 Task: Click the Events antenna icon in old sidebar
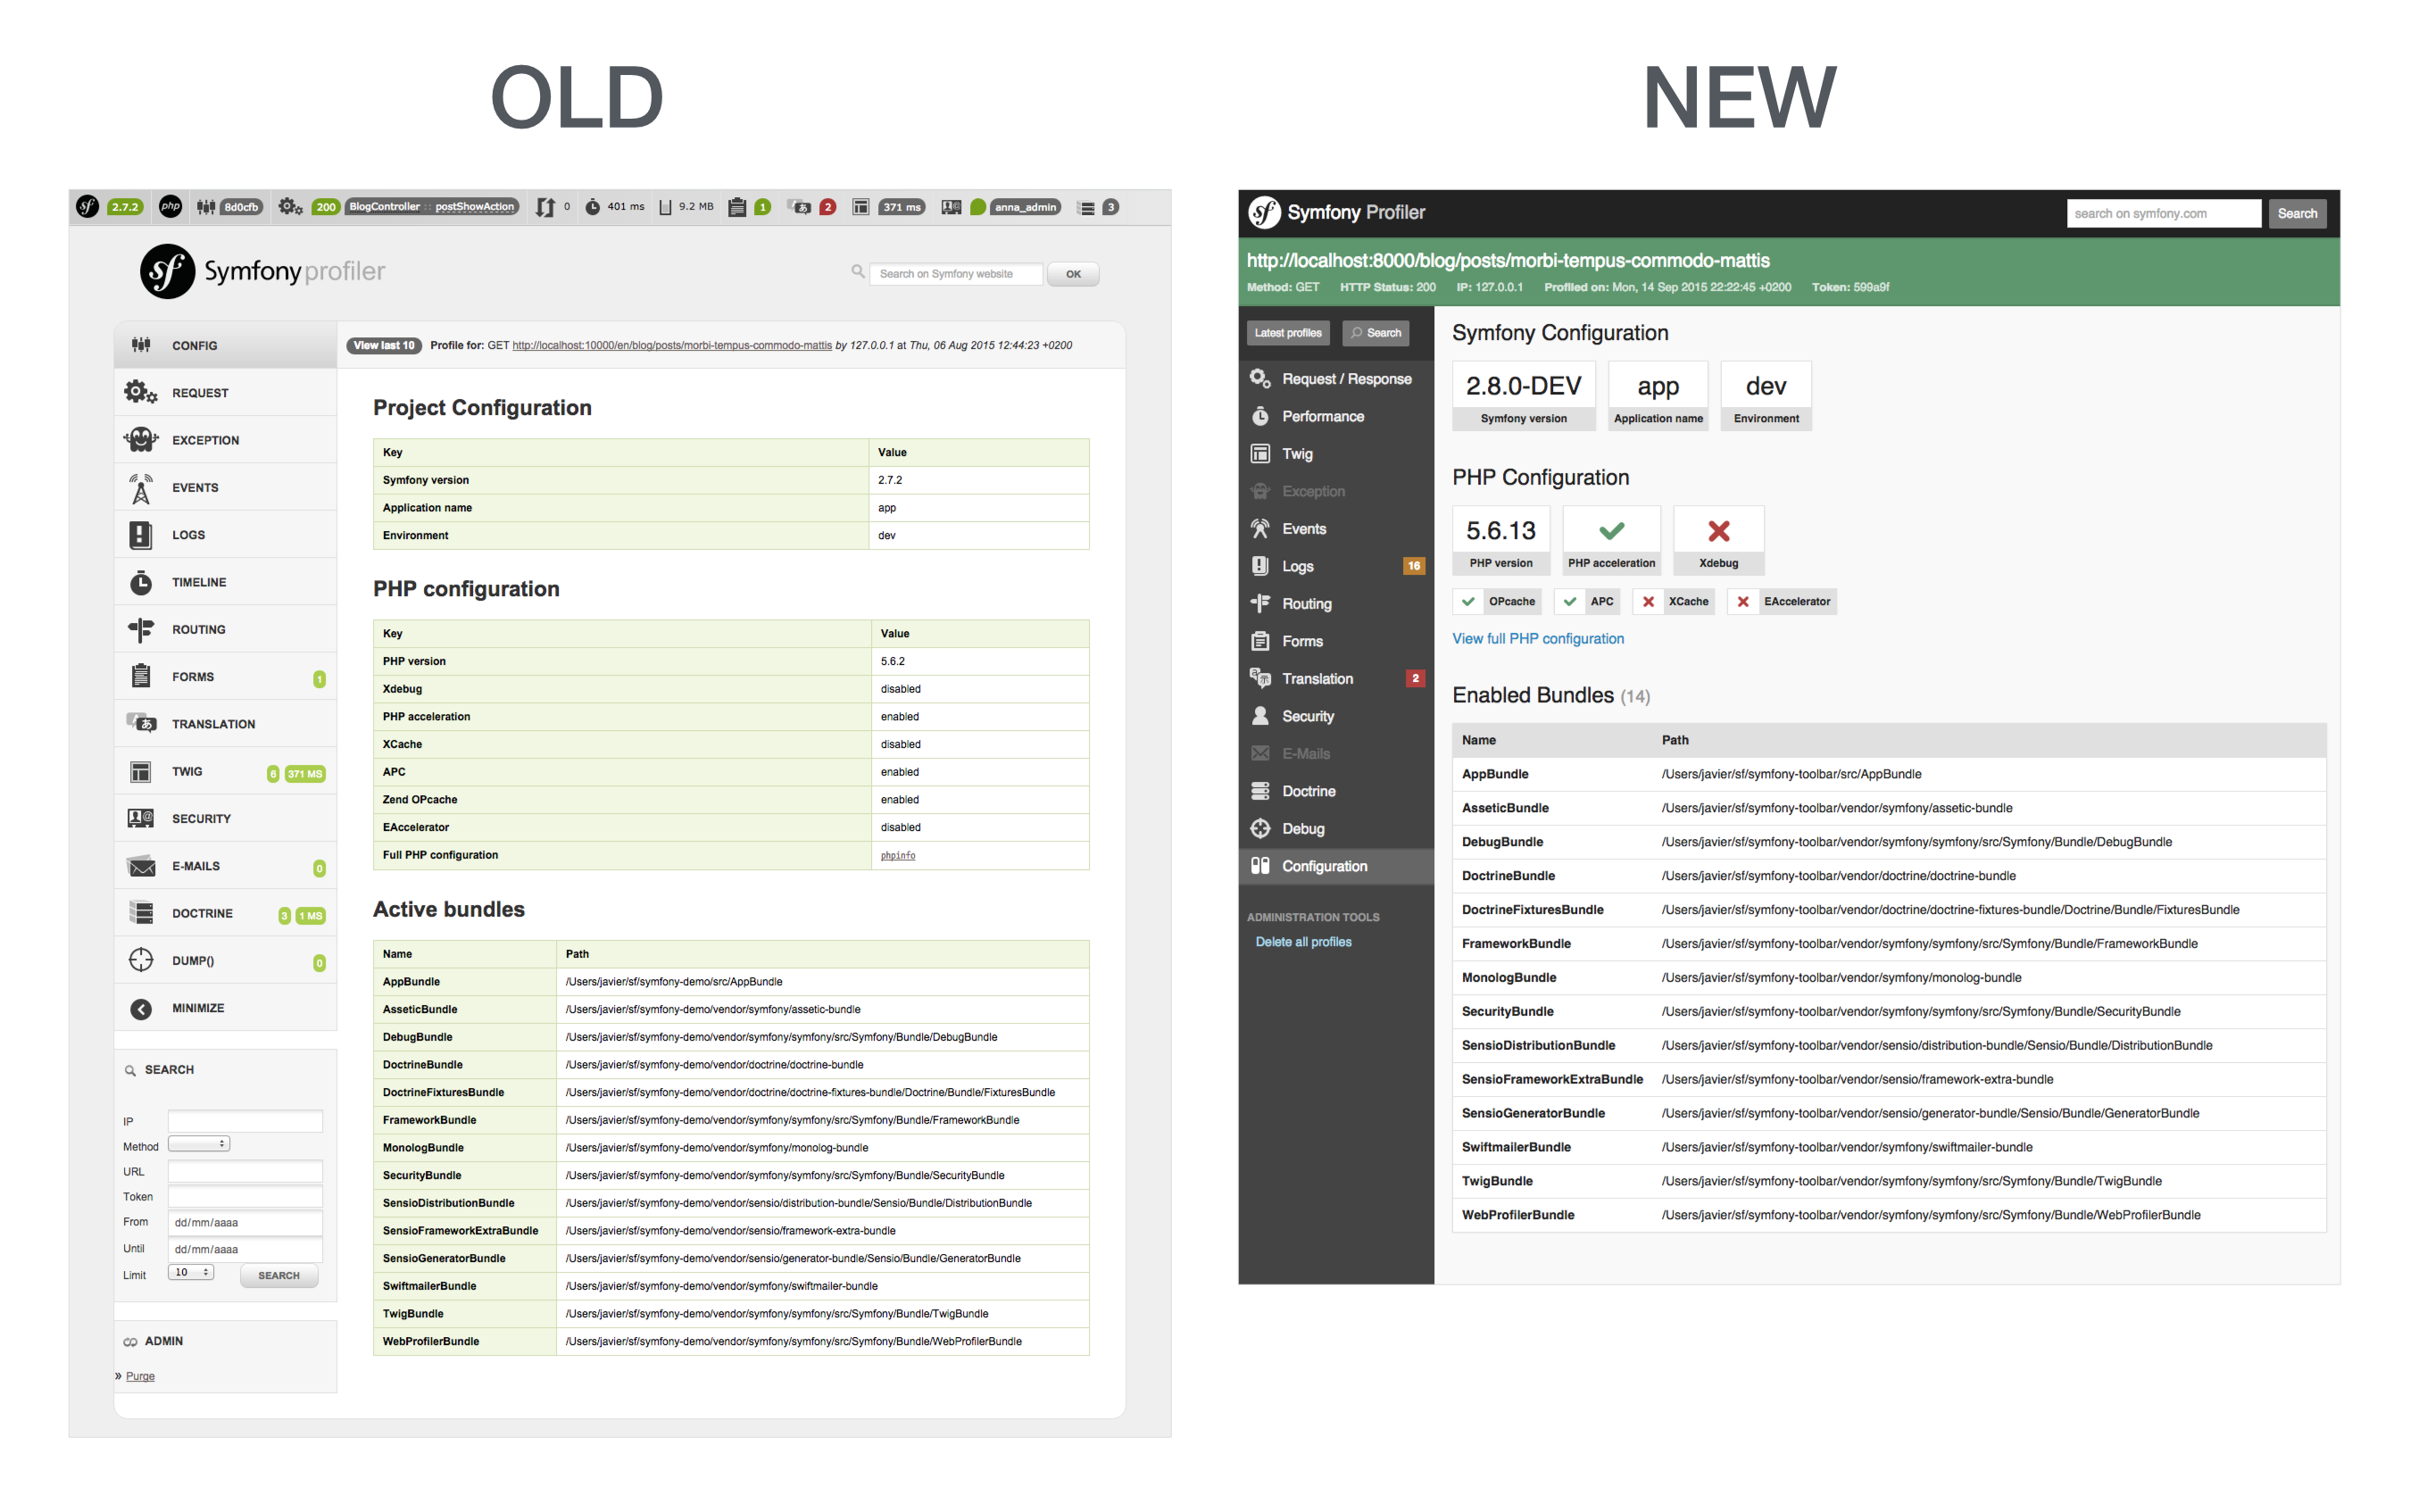141,487
